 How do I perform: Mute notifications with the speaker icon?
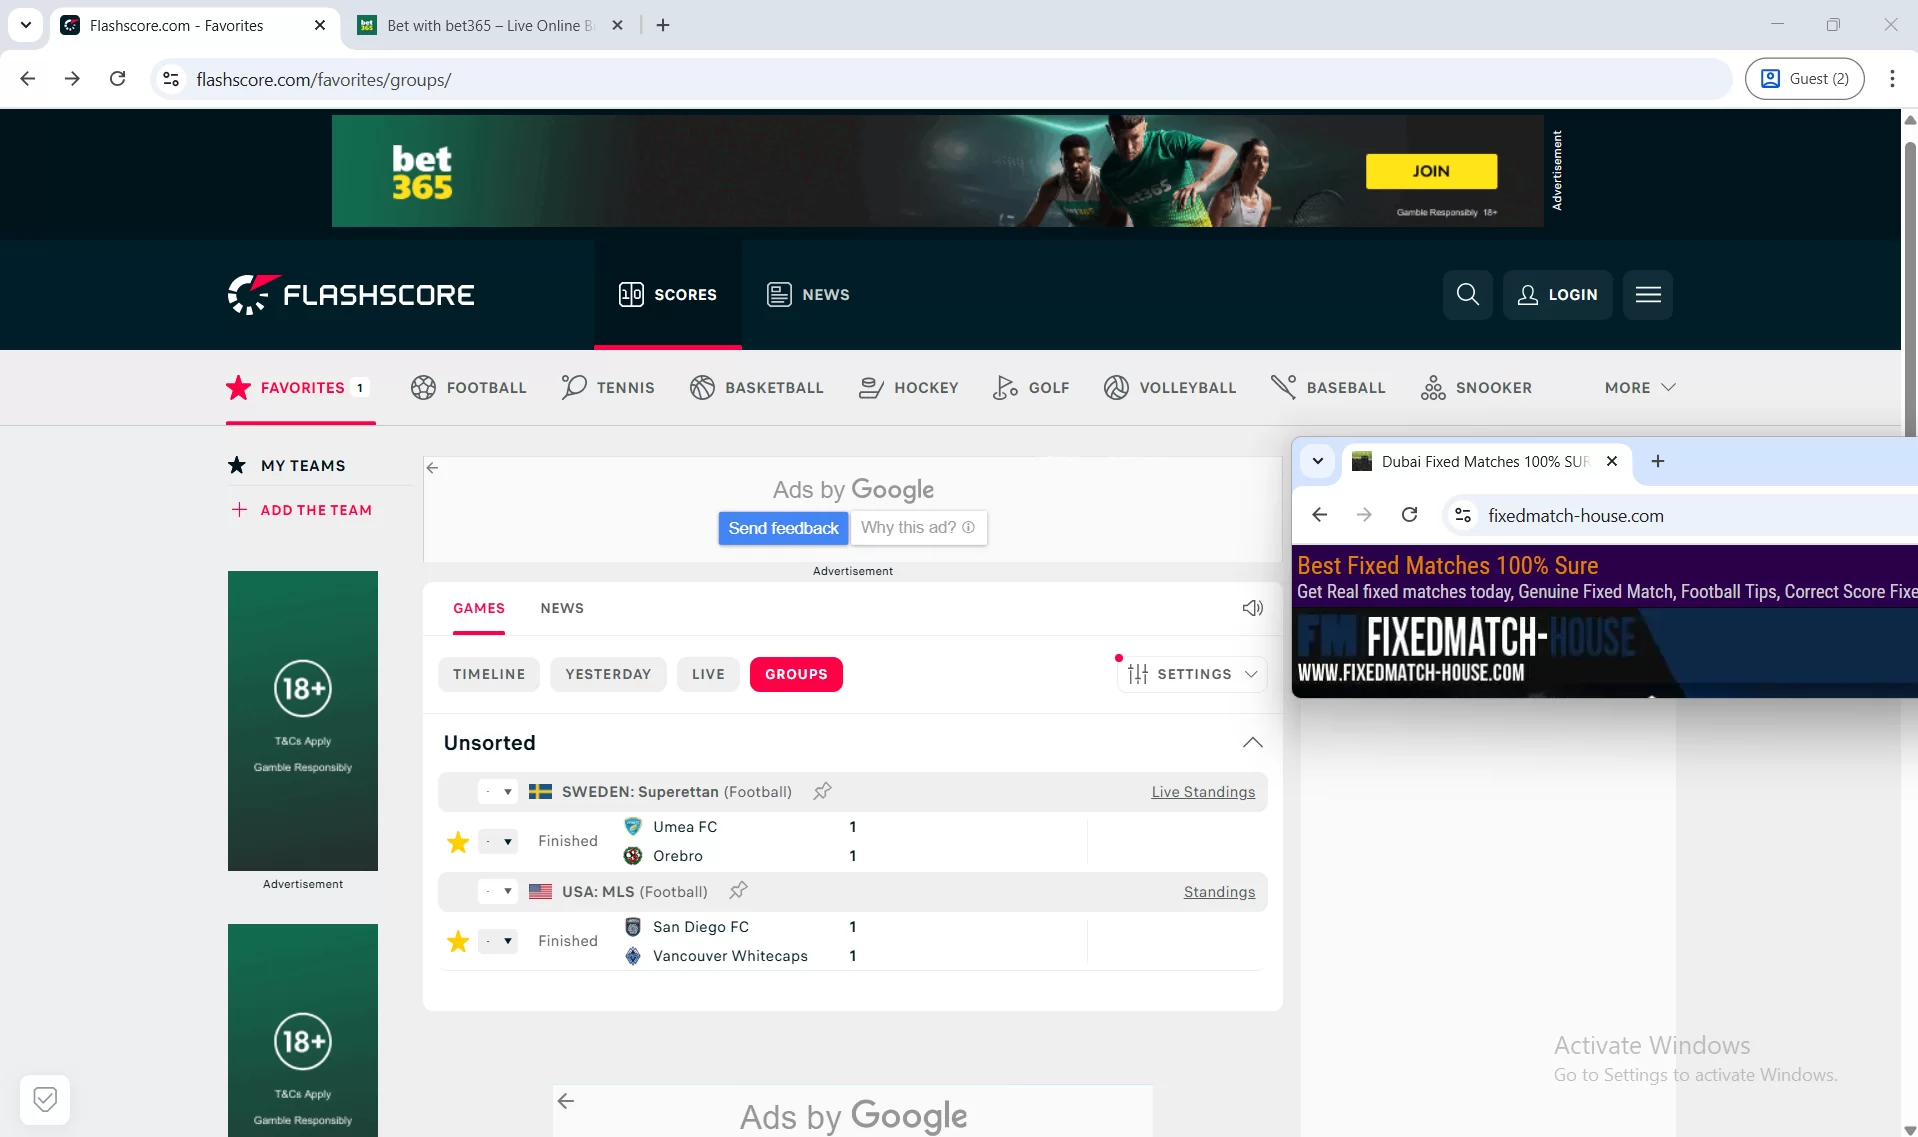(x=1252, y=607)
